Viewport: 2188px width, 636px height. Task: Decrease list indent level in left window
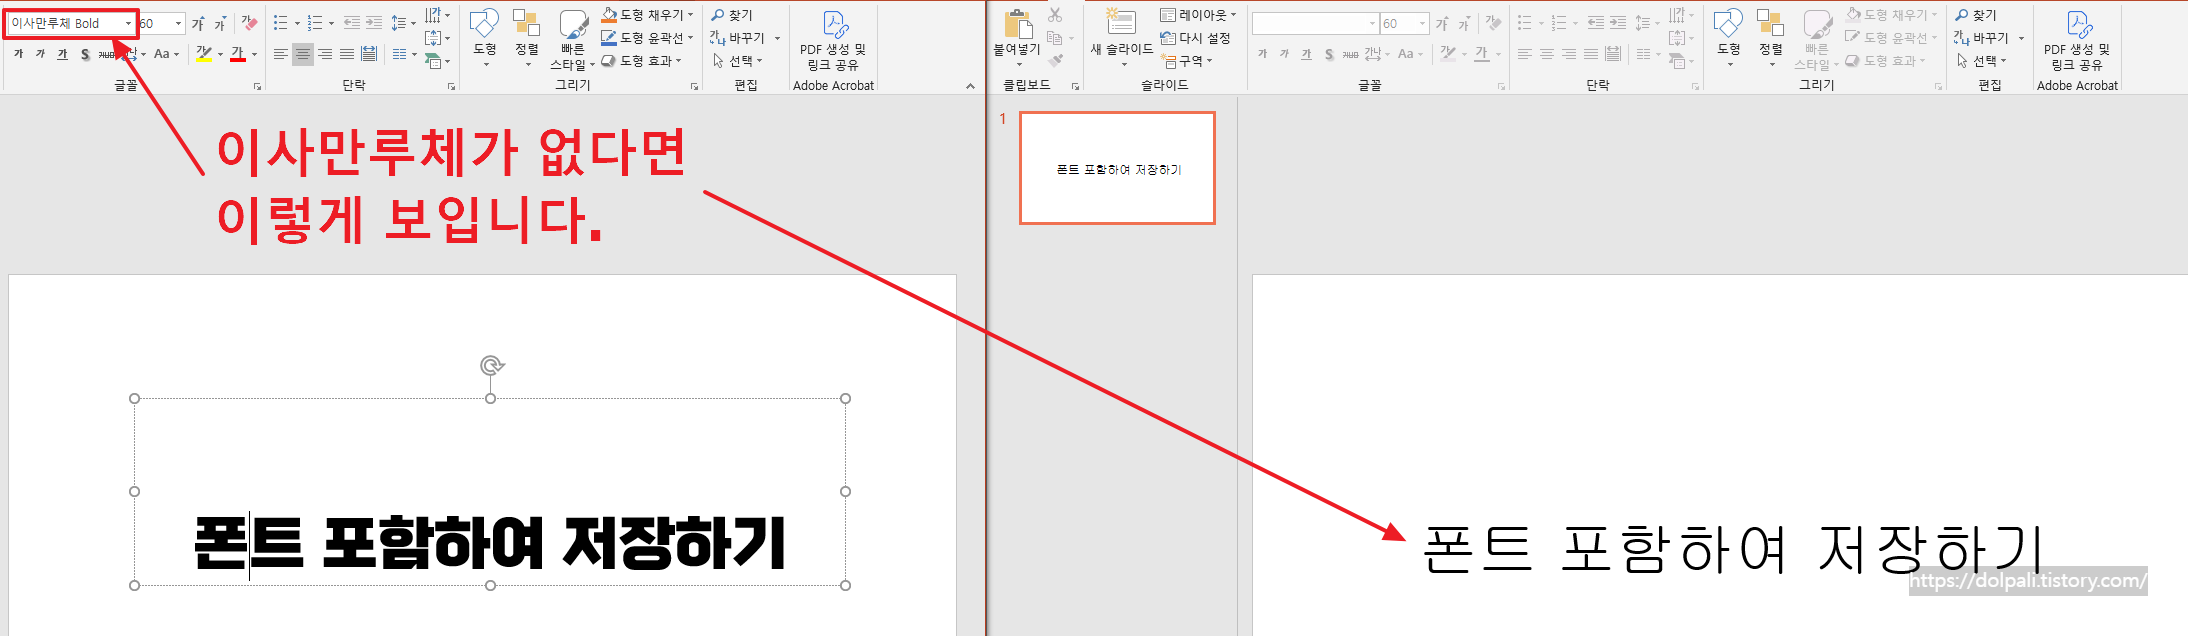(x=351, y=23)
